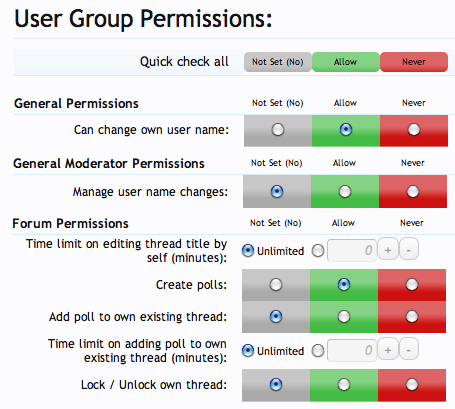455x409 pixels.
Task: Decrease thread title edit time limit with minus
Action: (x=409, y=249)
